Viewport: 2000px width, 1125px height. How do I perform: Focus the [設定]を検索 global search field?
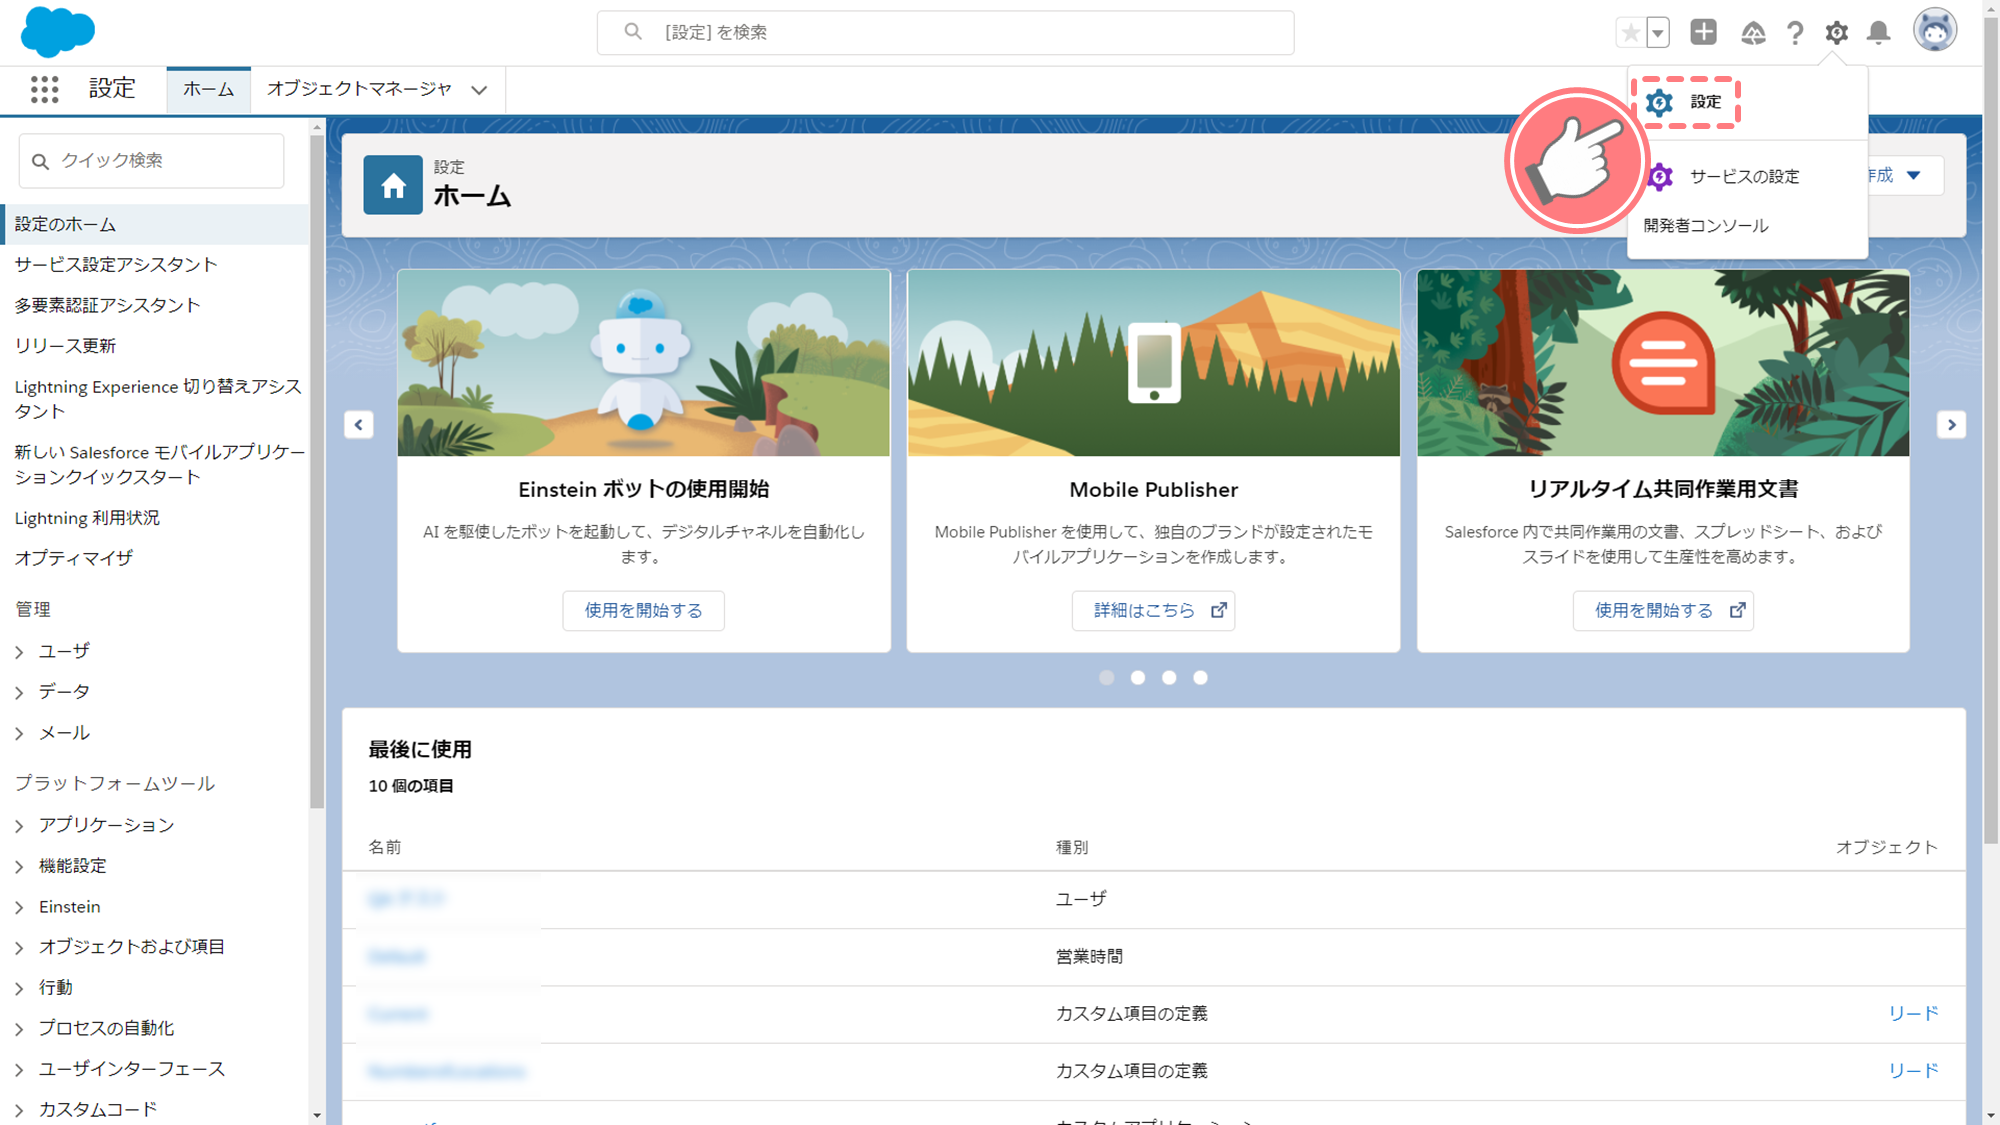[945, 32]
